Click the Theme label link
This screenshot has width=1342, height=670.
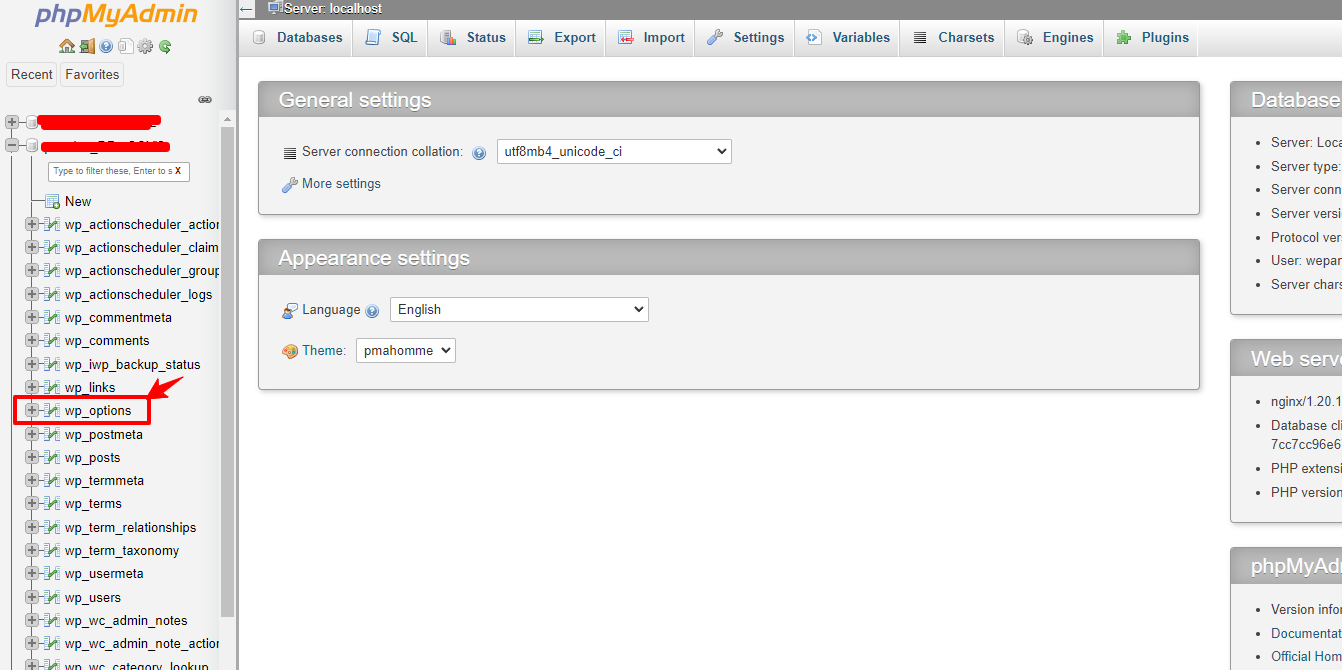324,351
